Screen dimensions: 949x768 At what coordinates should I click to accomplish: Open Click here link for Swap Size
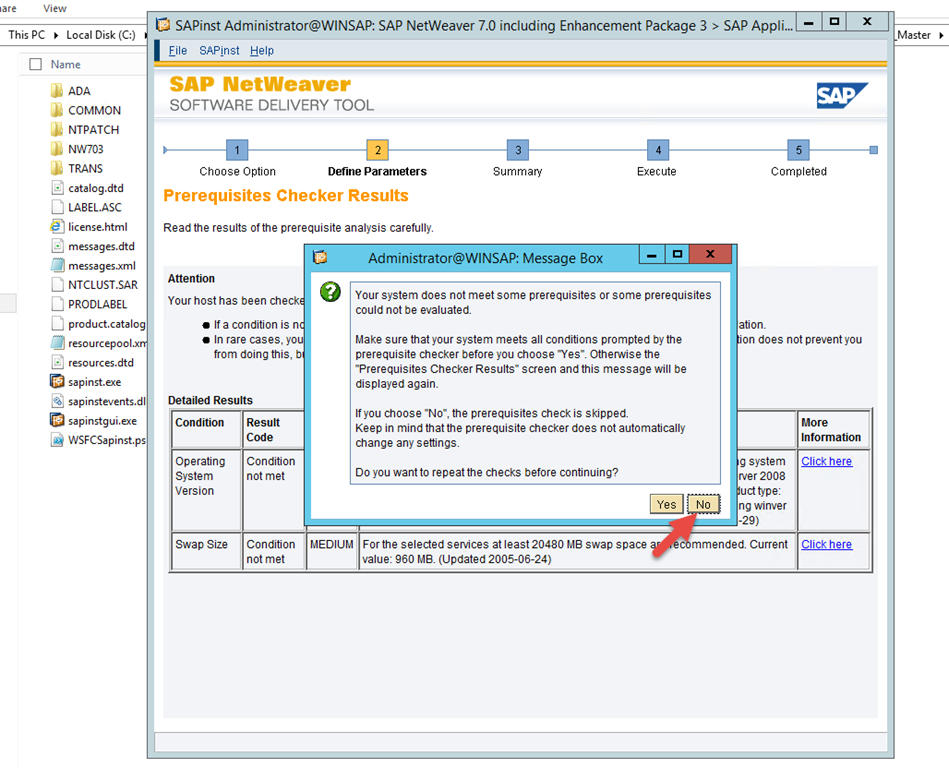pyautogui.click(x=826, y=544)
